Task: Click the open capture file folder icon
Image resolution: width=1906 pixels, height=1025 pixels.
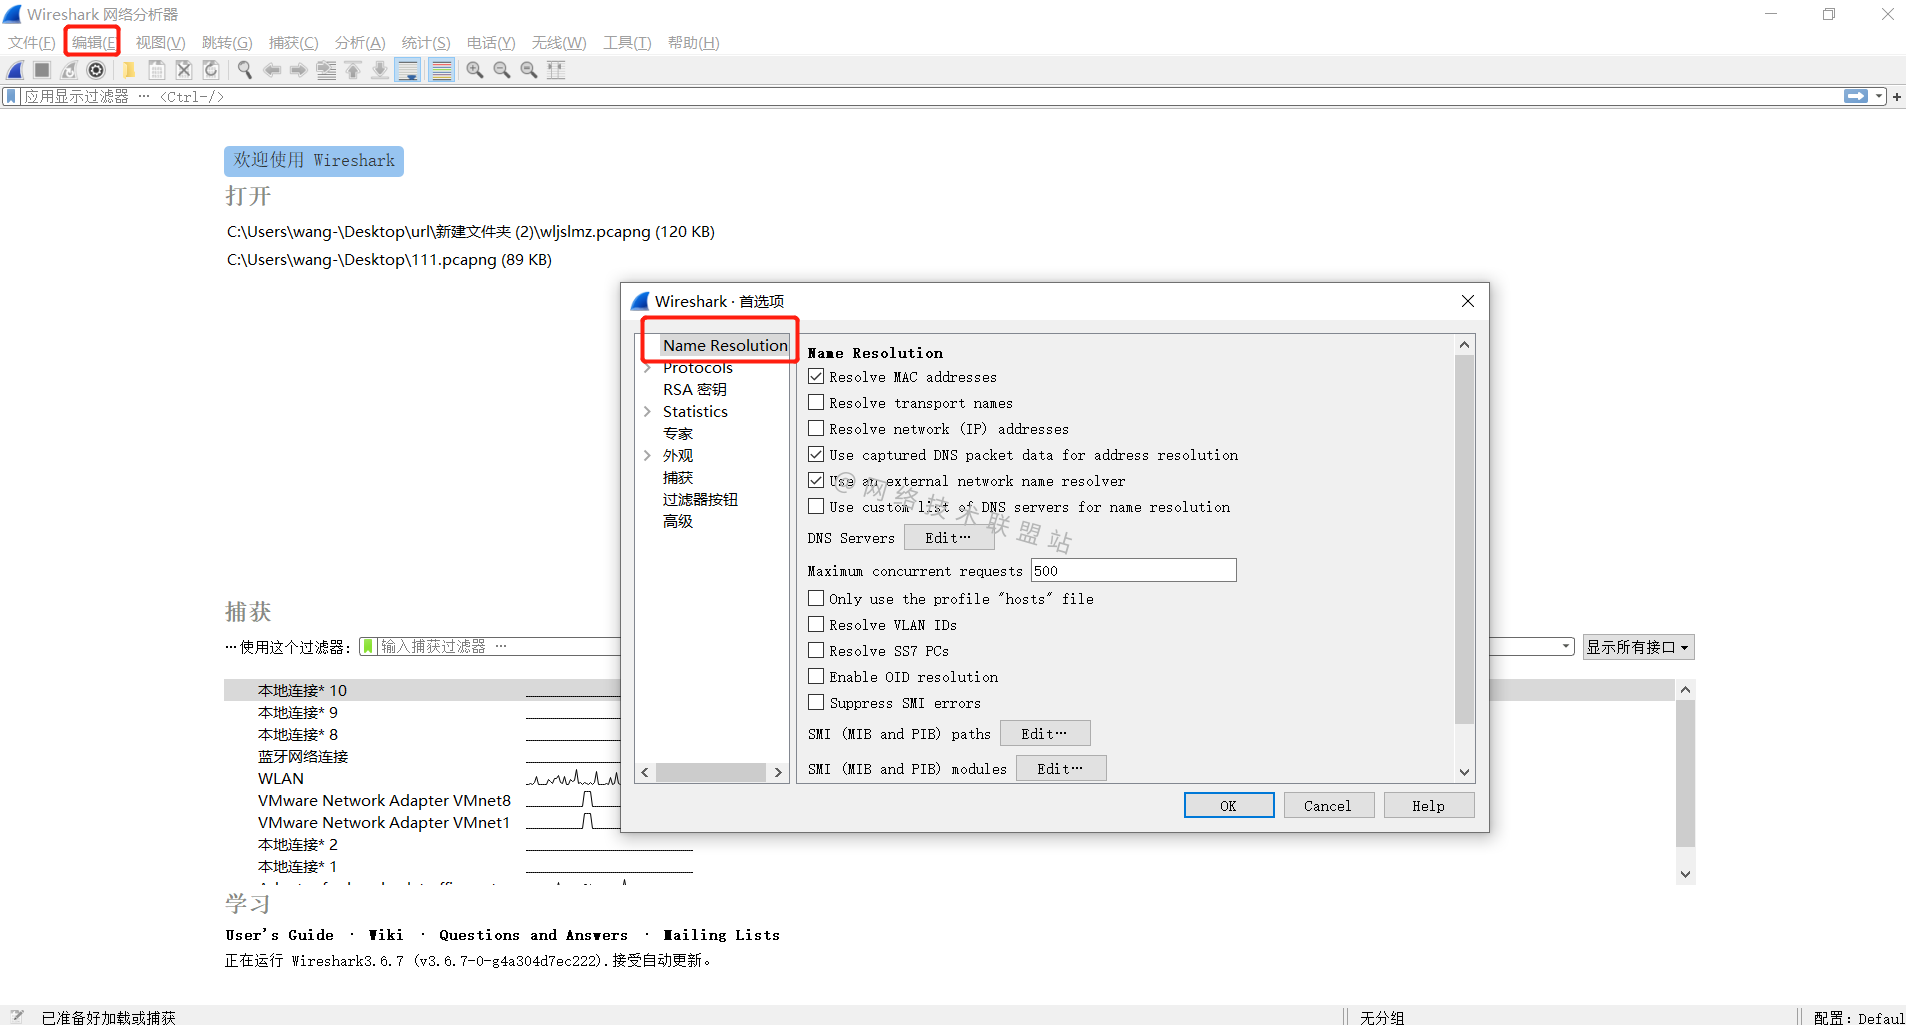Action: pyautogui.click(x=129, y=70)
